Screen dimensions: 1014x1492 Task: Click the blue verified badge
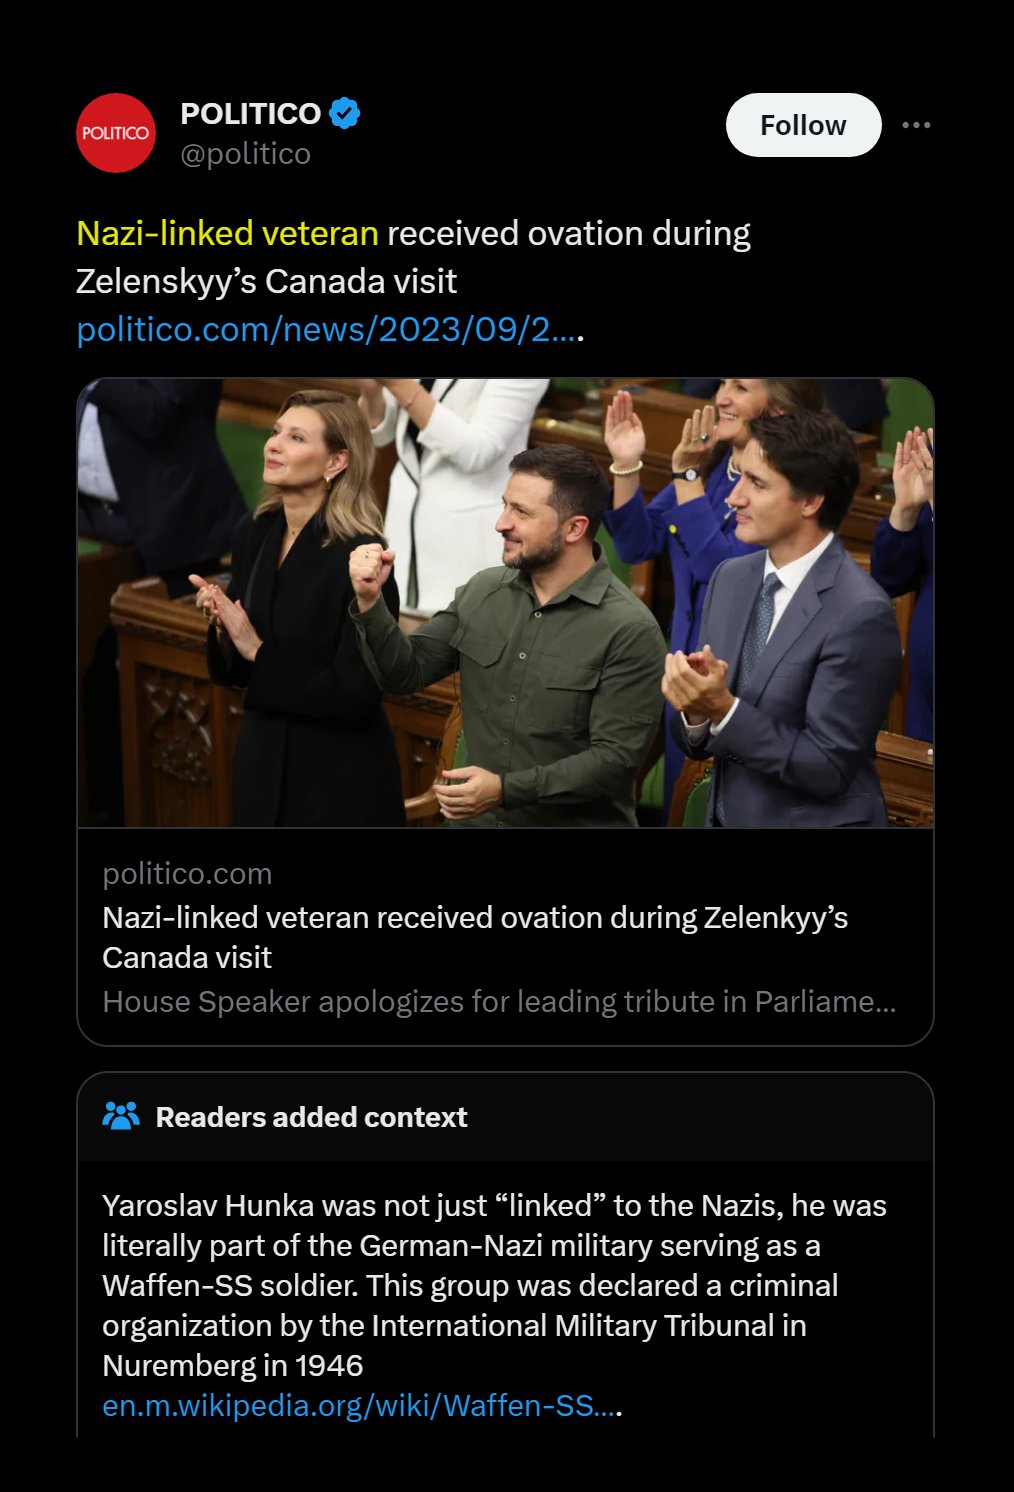point(345,114)
